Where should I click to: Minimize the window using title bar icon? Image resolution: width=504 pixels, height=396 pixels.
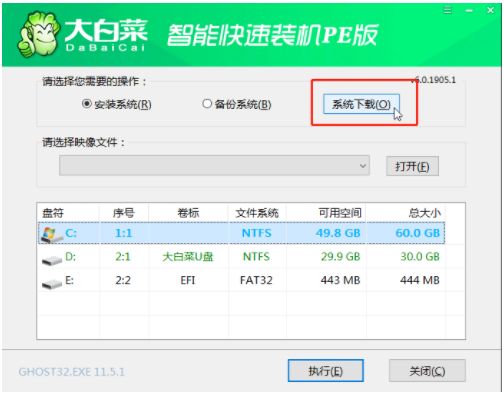point(469,11)
